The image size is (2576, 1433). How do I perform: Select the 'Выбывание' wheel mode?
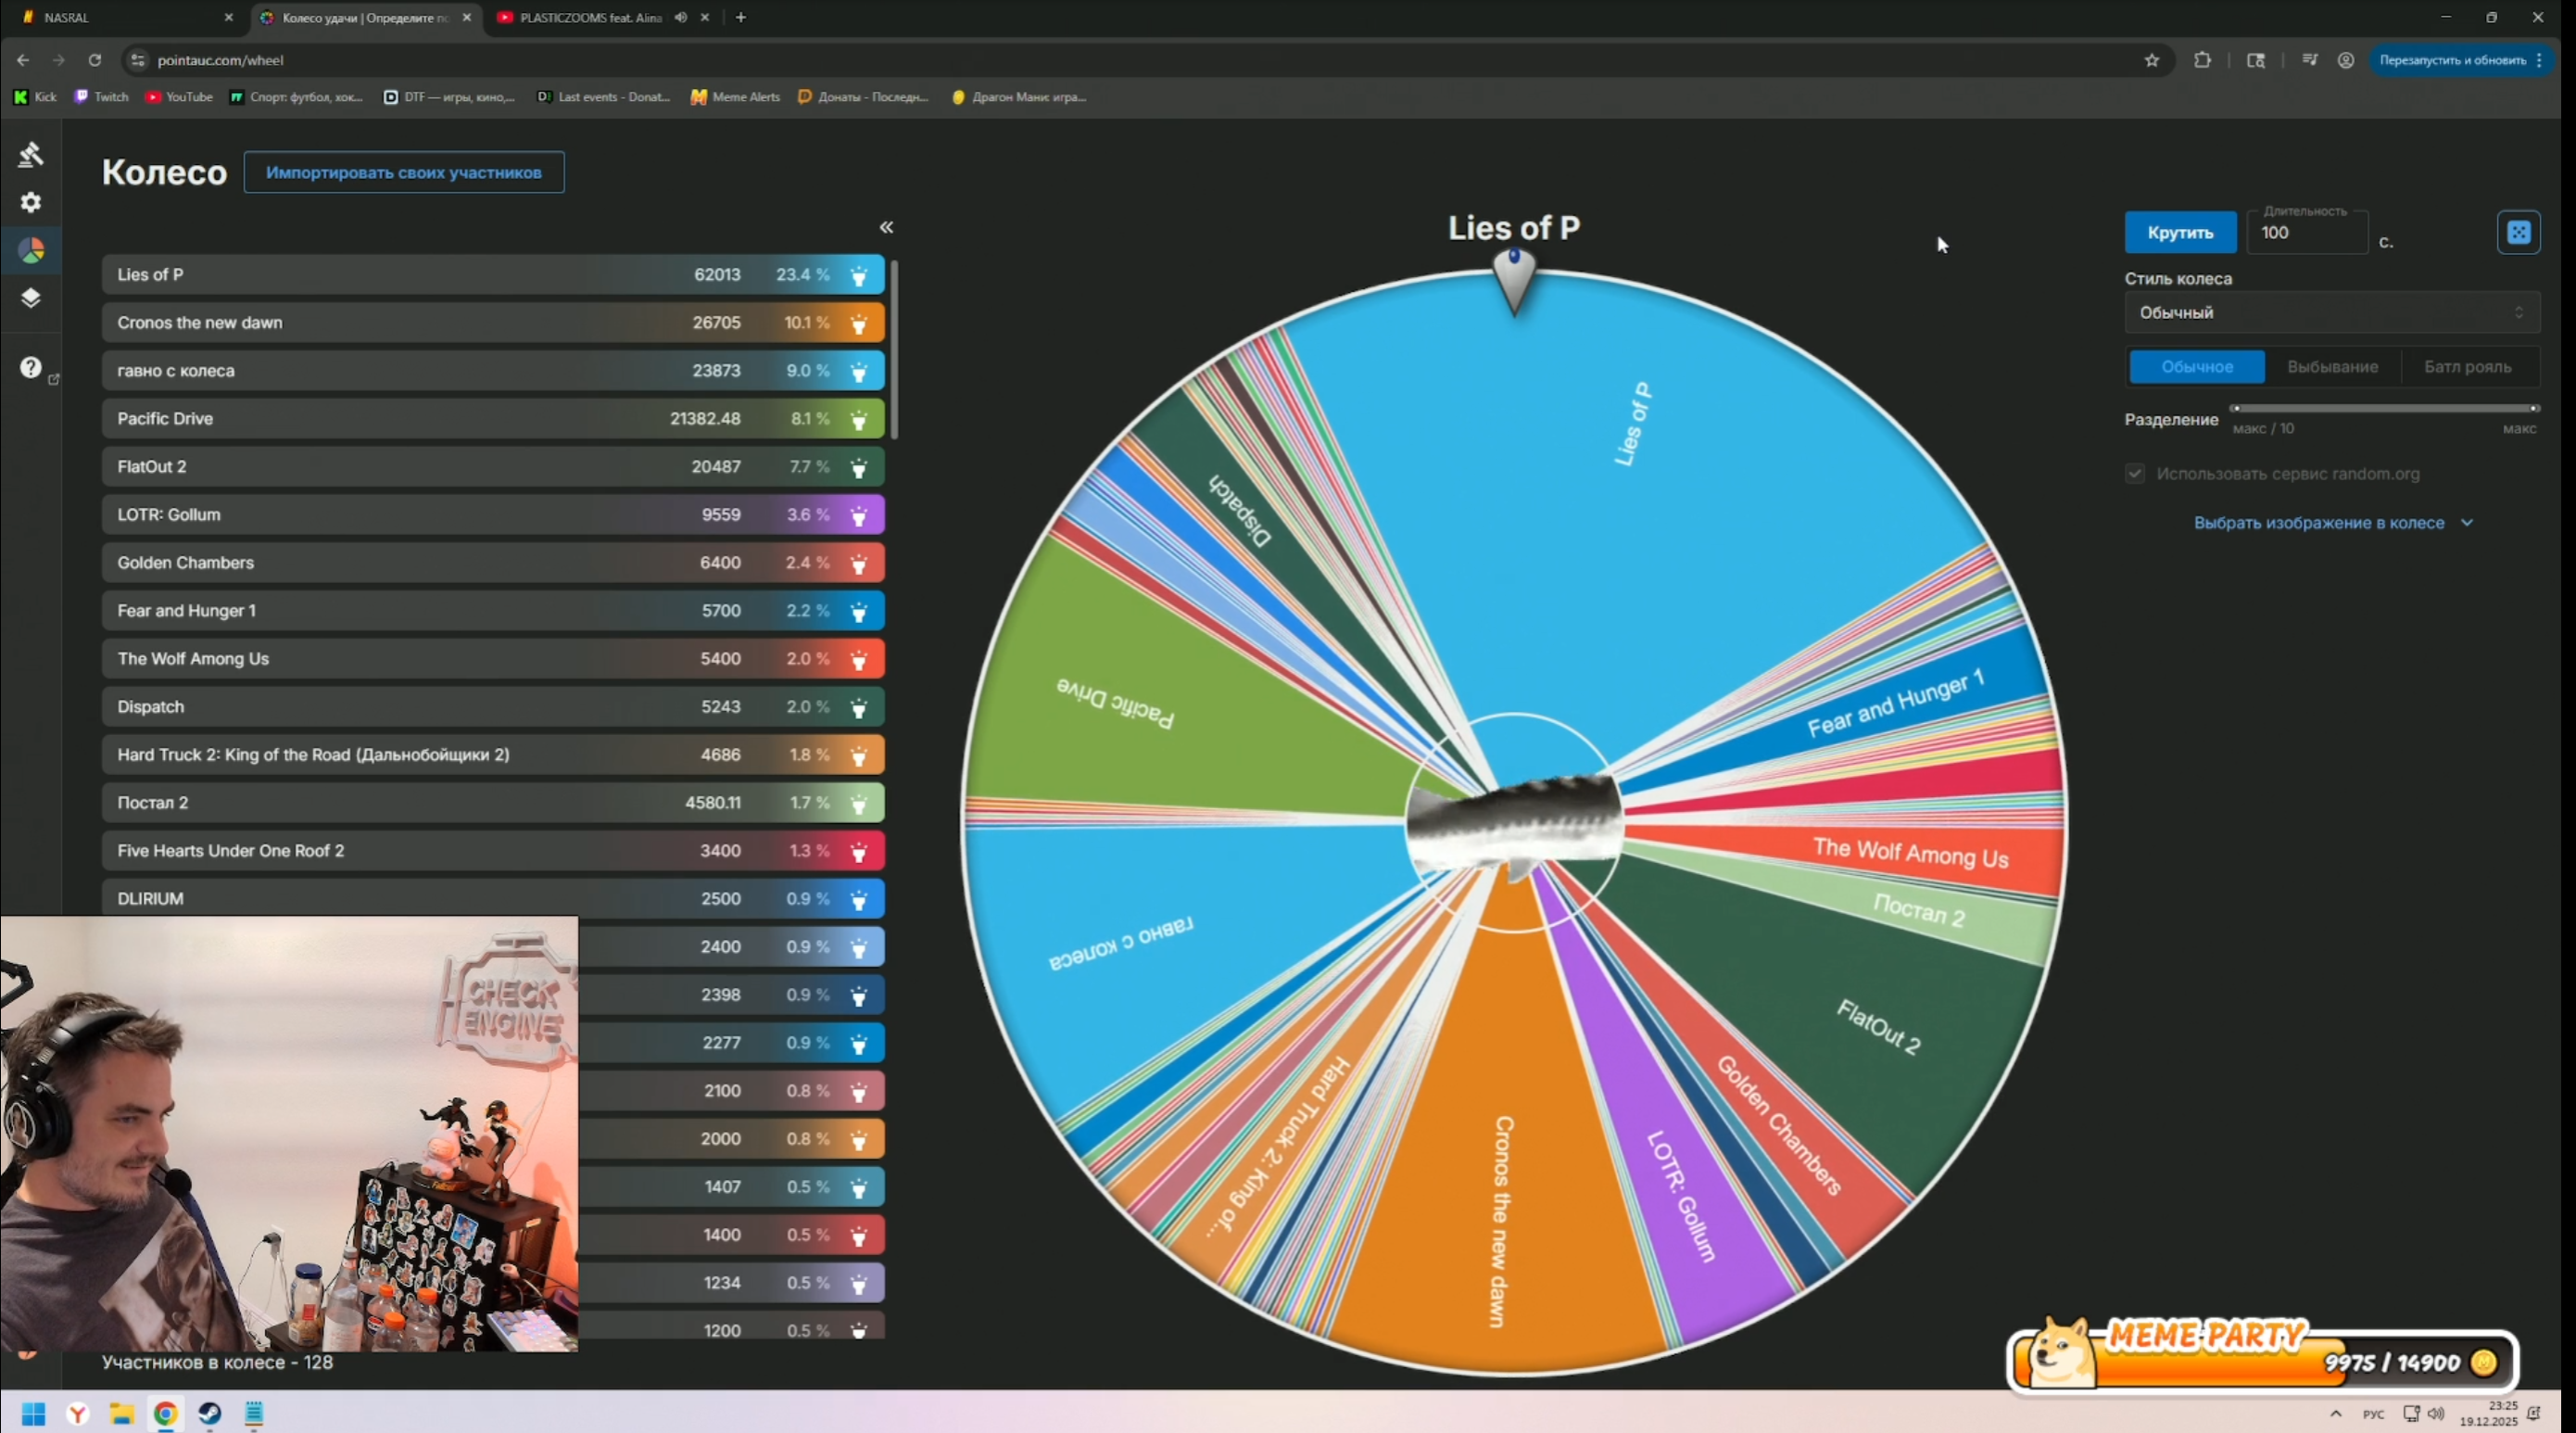[x=2332, y=367]
